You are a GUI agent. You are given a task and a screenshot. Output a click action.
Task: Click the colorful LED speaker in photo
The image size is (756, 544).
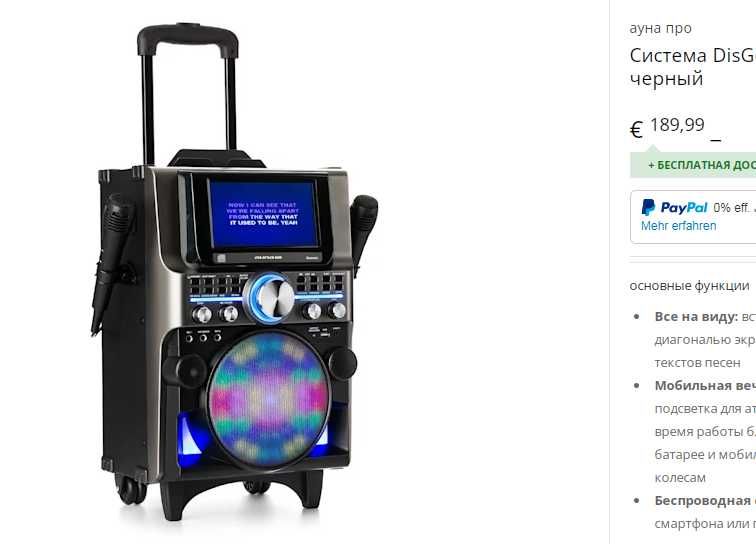269,398
